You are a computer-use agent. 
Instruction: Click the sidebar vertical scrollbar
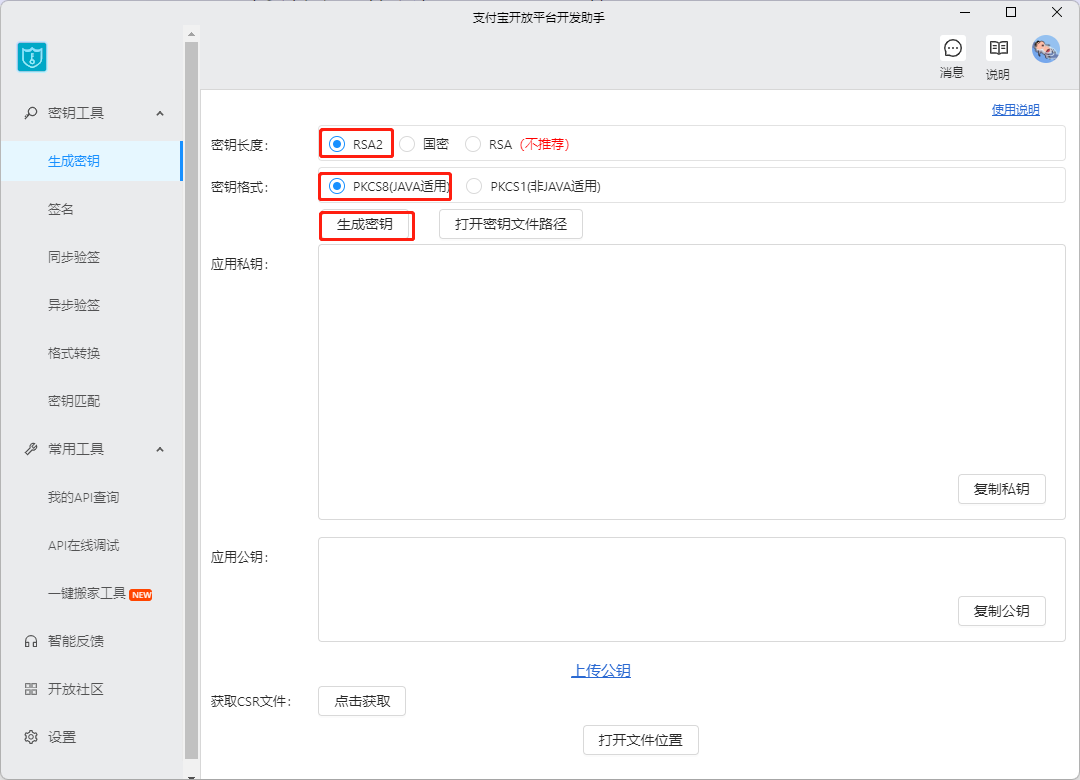click(191, 401)
